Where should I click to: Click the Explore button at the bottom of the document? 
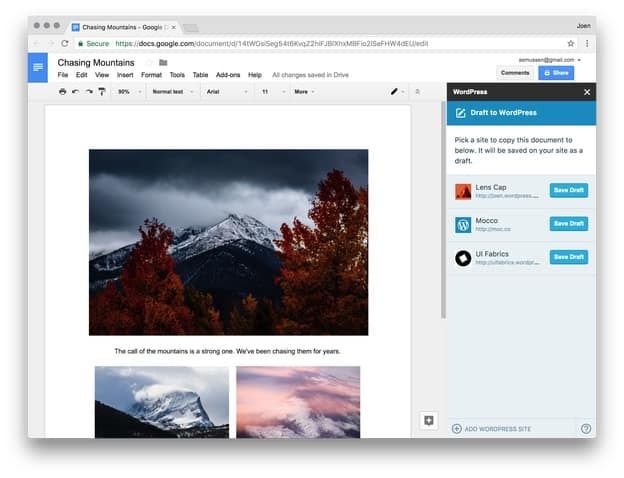coord(428,421)
